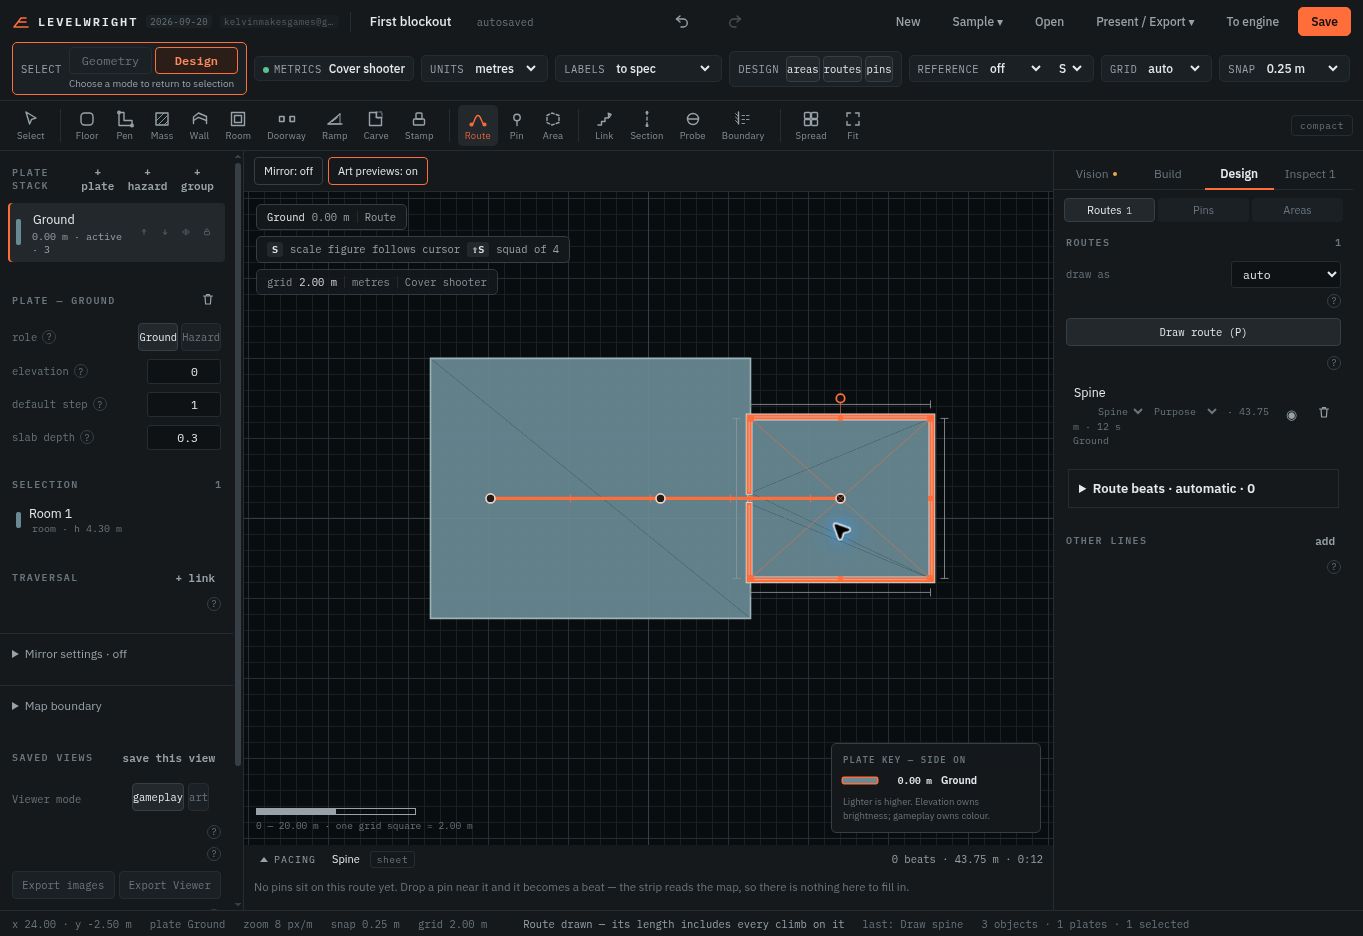1363x936 pixels.
Task: Toggle Mirror: off button
Action: coord(288,171)
